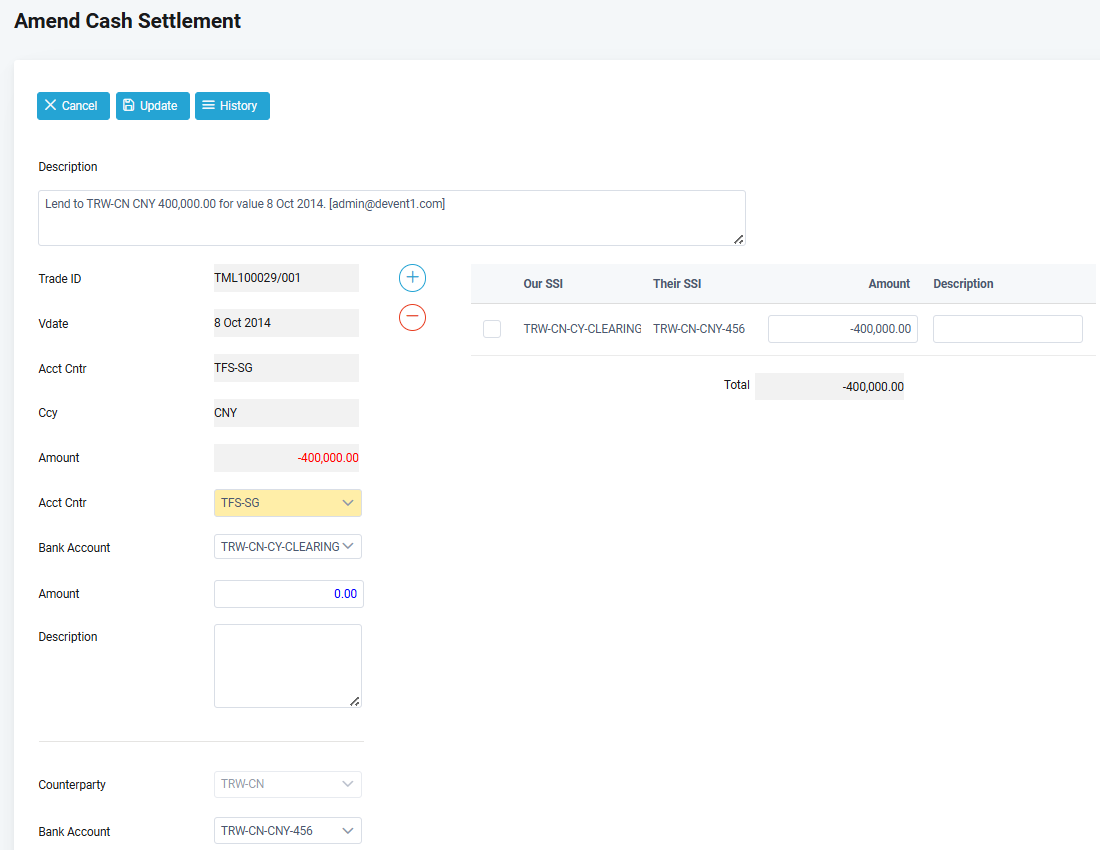This screenshot has height=850, width=1100.
Task: Tick the TRW-CN-CY-CLEARING row checkbox
Action: (492, 329)
